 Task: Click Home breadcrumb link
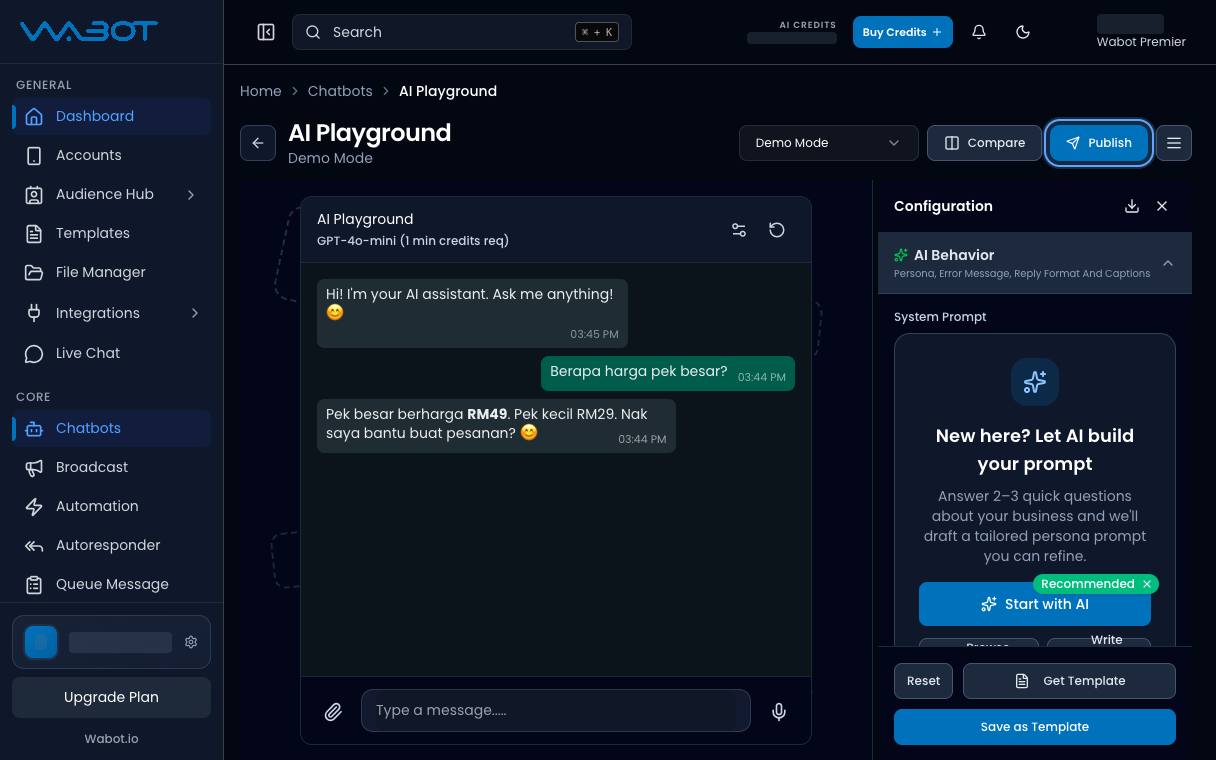point(261,91)
